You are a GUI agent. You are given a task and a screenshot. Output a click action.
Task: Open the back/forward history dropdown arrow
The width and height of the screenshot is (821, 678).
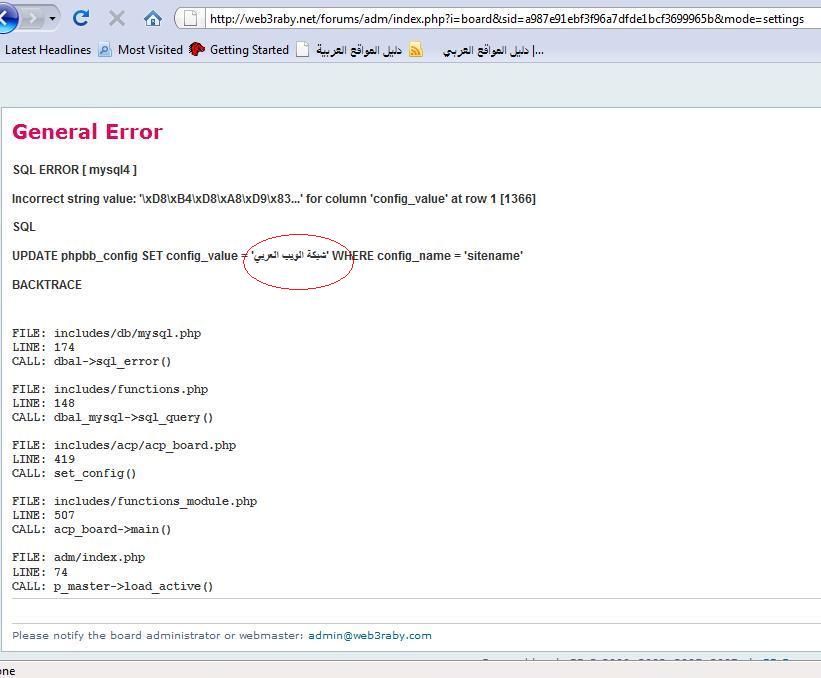(53, 18)
